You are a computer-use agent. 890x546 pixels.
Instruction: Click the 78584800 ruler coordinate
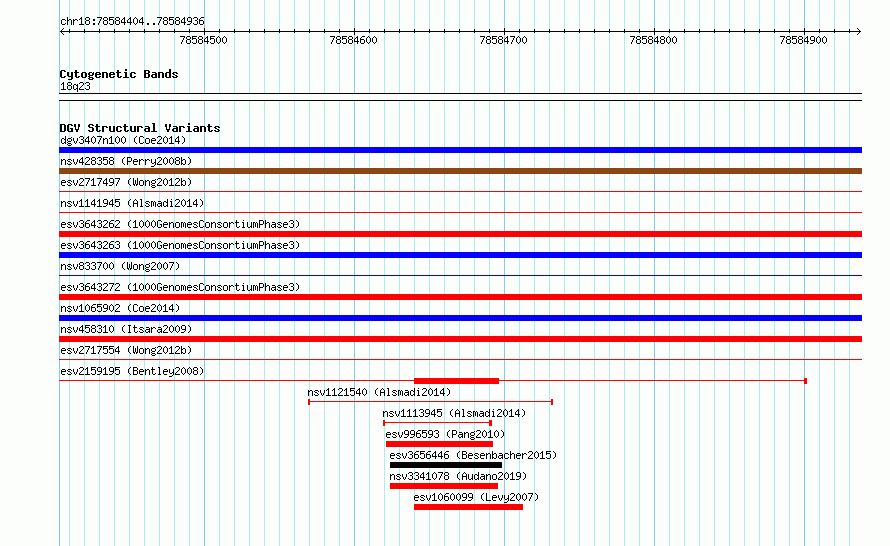tap(653, 40)
